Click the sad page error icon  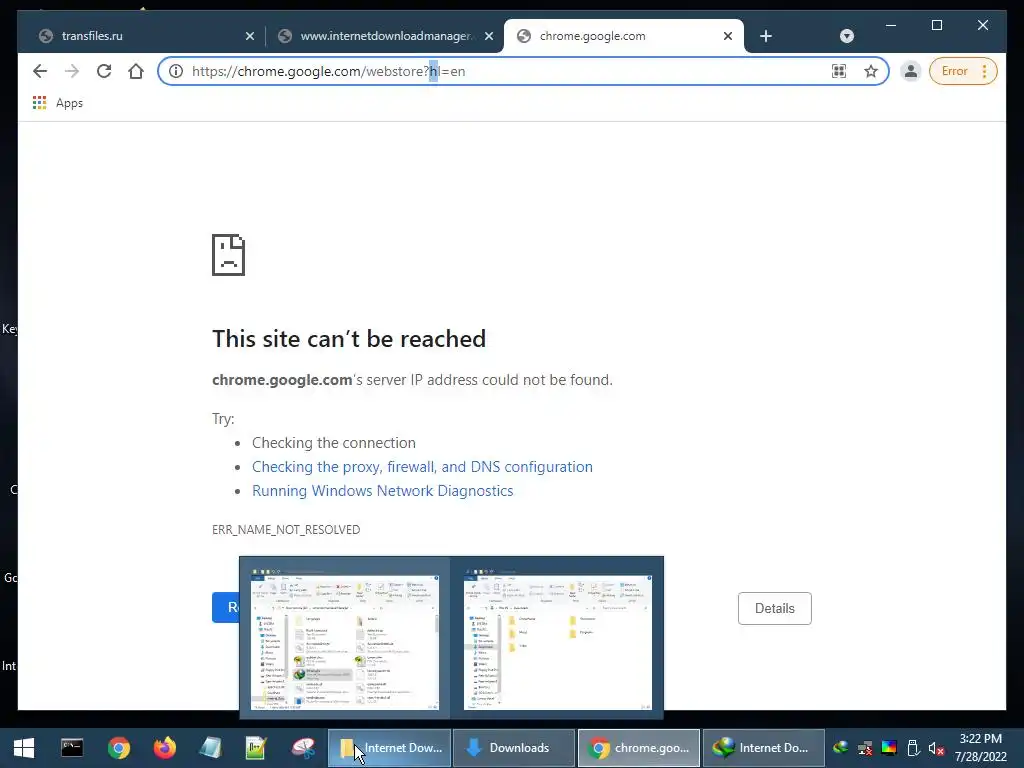point(229,255)
